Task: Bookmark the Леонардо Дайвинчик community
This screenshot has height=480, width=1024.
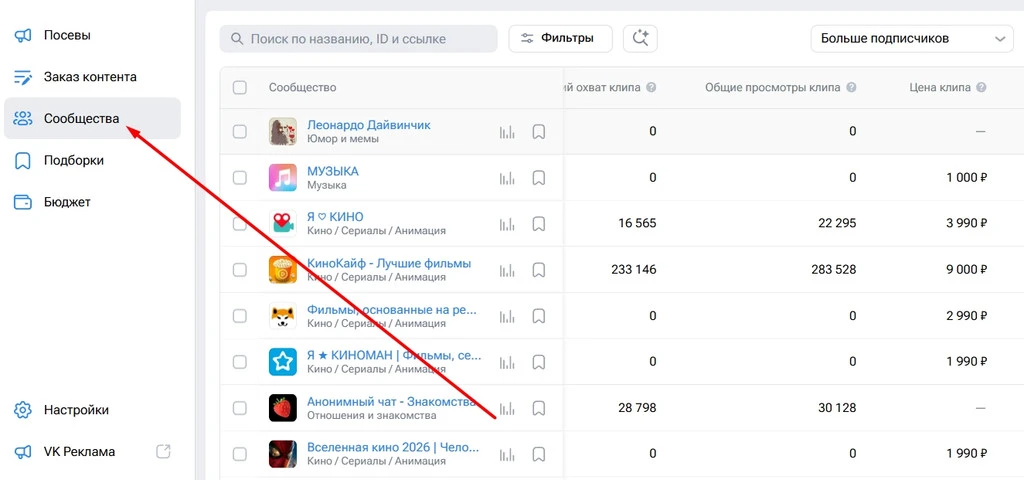Action: click(538, 132)
